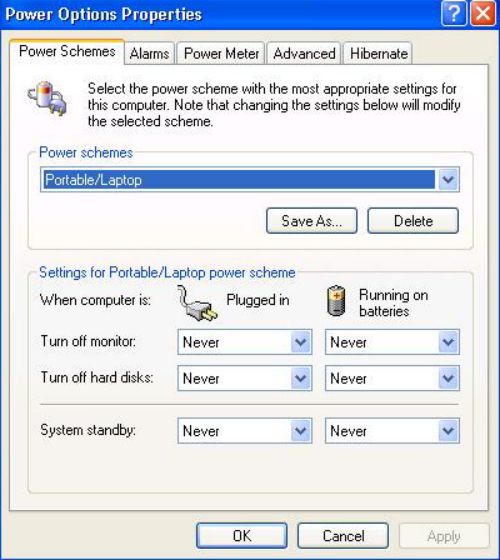
Task: Select the Hibernate tab
Action: coord(378,54)
